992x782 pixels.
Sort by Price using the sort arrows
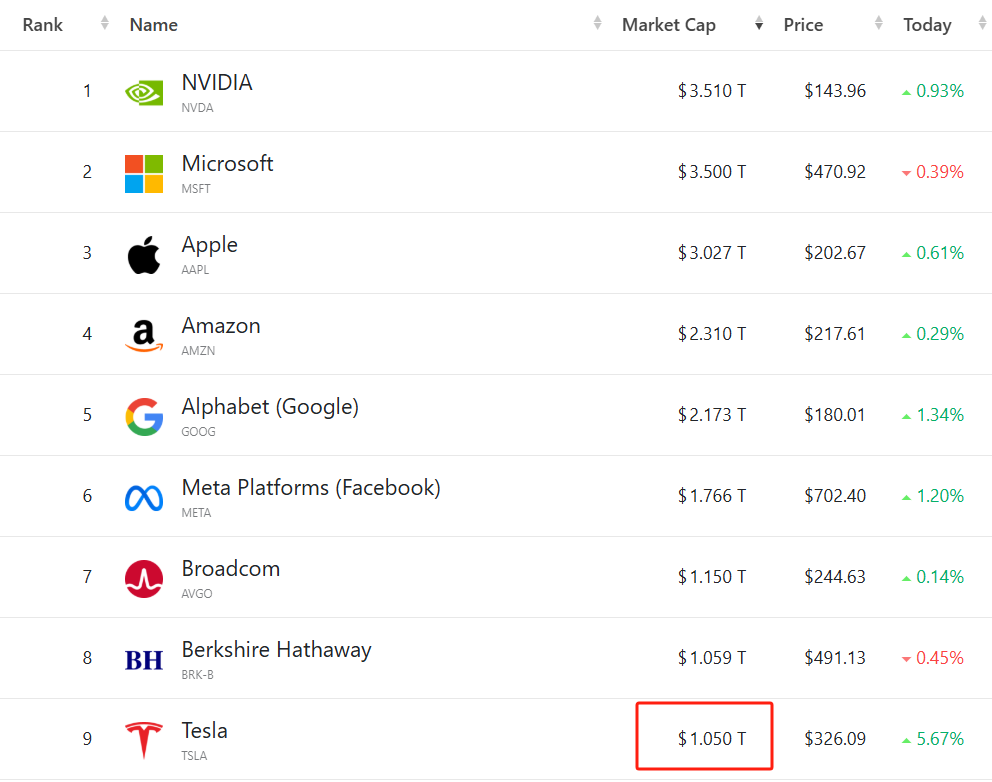tap(879, 24)
